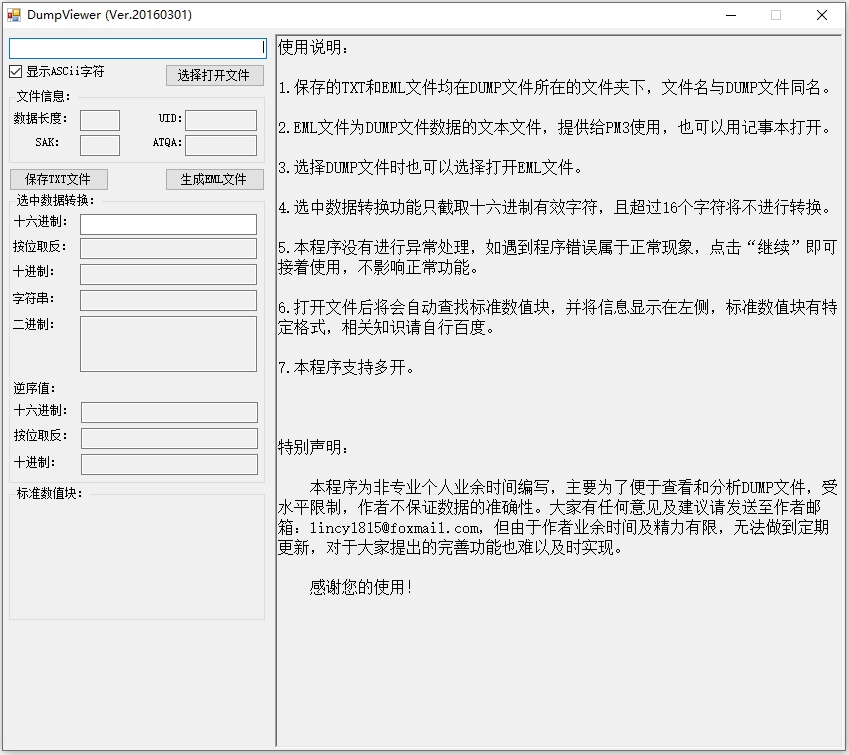
Task: Click the 选择打开文件 button
Action: click(x=214, y=75)
